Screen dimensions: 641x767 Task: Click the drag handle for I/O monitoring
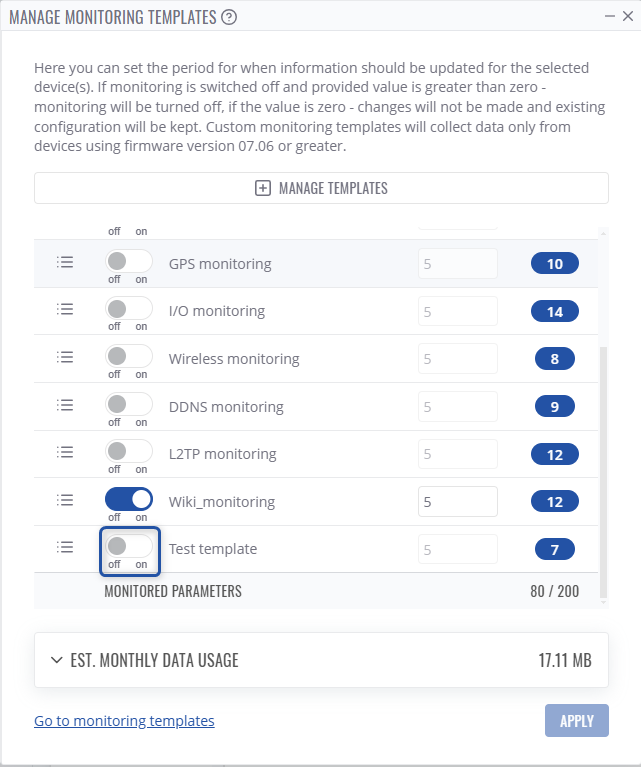click(x=65, y=310)
